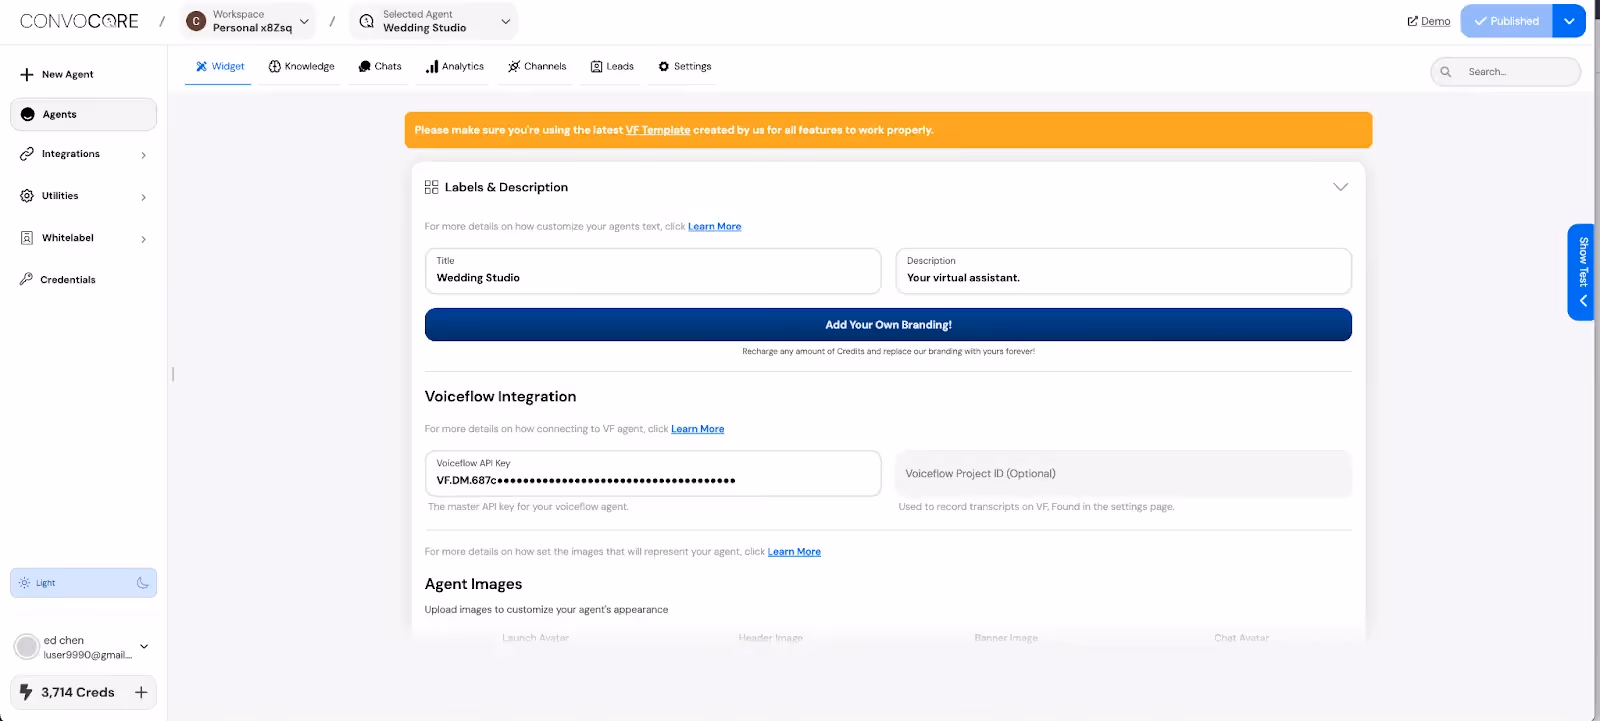Switch to the Analytics tab

tap(455, 66)
